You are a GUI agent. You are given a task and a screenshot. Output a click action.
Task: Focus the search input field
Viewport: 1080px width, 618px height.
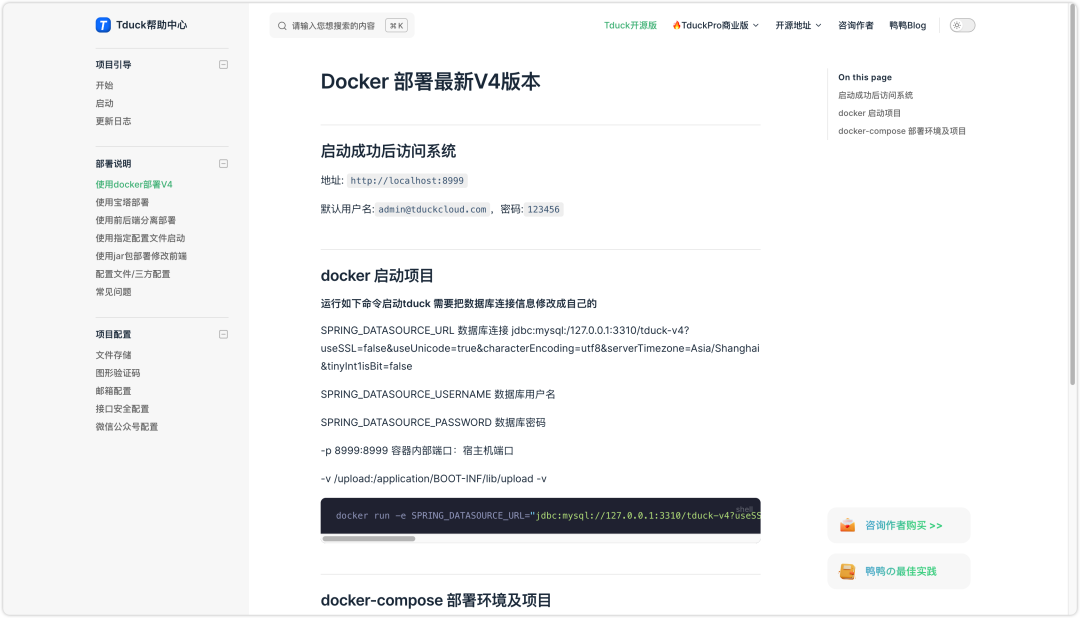(342, 26)
